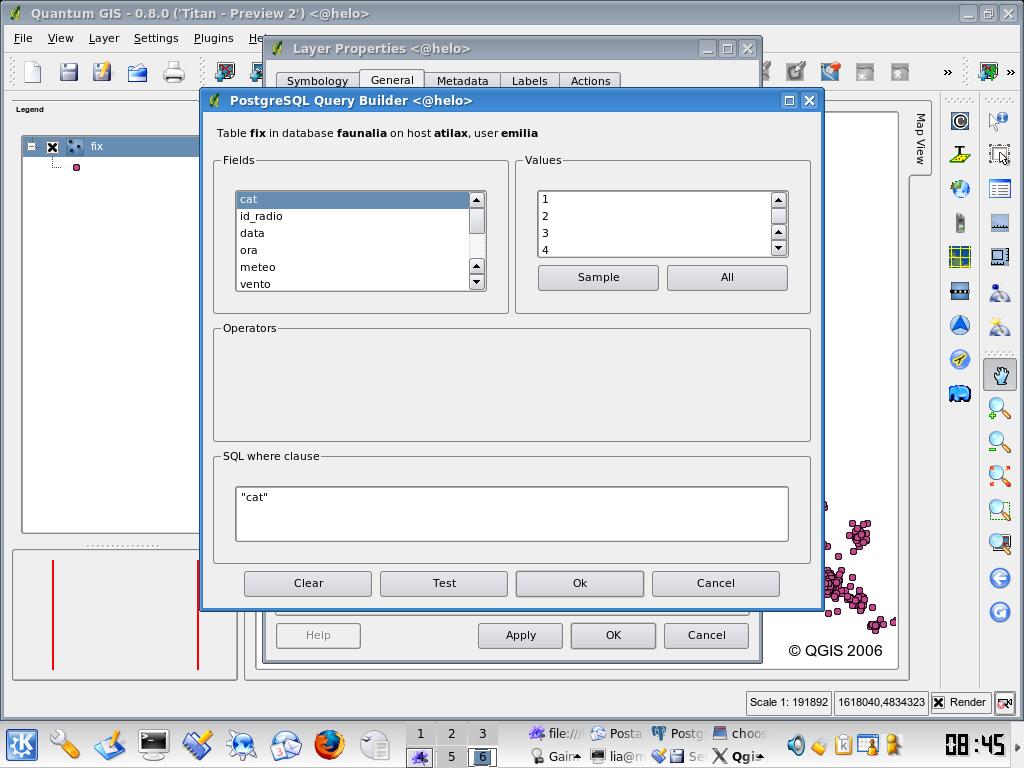Click the fix layer symbol swatch
This screenshot has width=1024, height=768.
pos(76,168)
